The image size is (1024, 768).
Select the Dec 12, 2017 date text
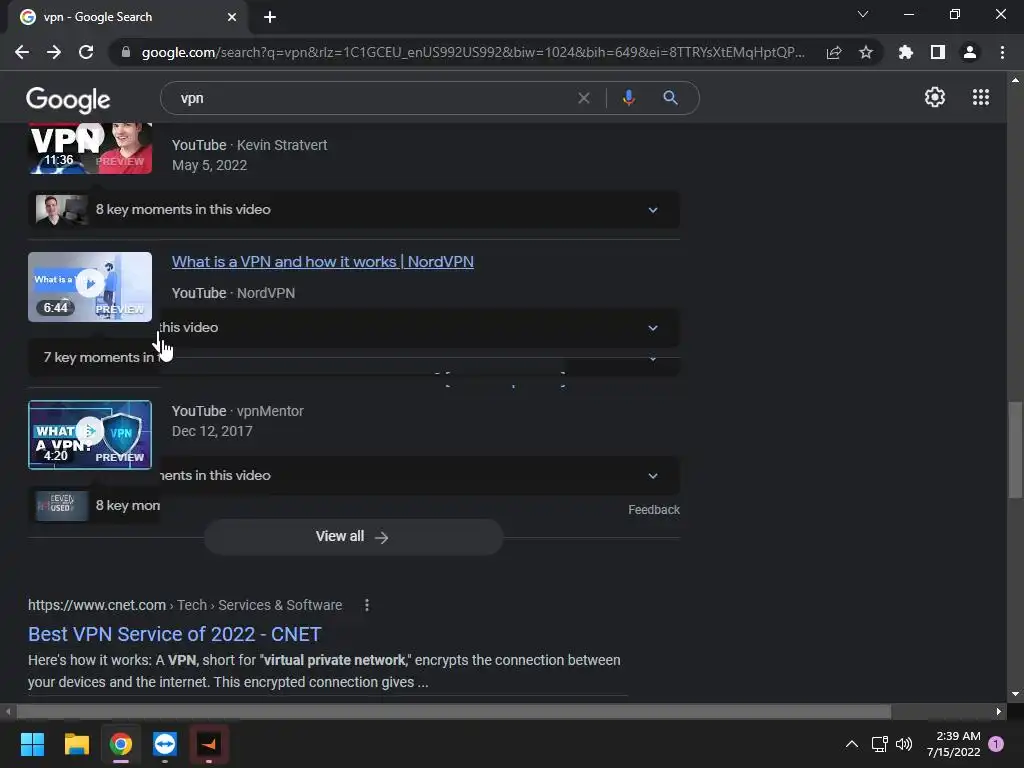(212, 432)
